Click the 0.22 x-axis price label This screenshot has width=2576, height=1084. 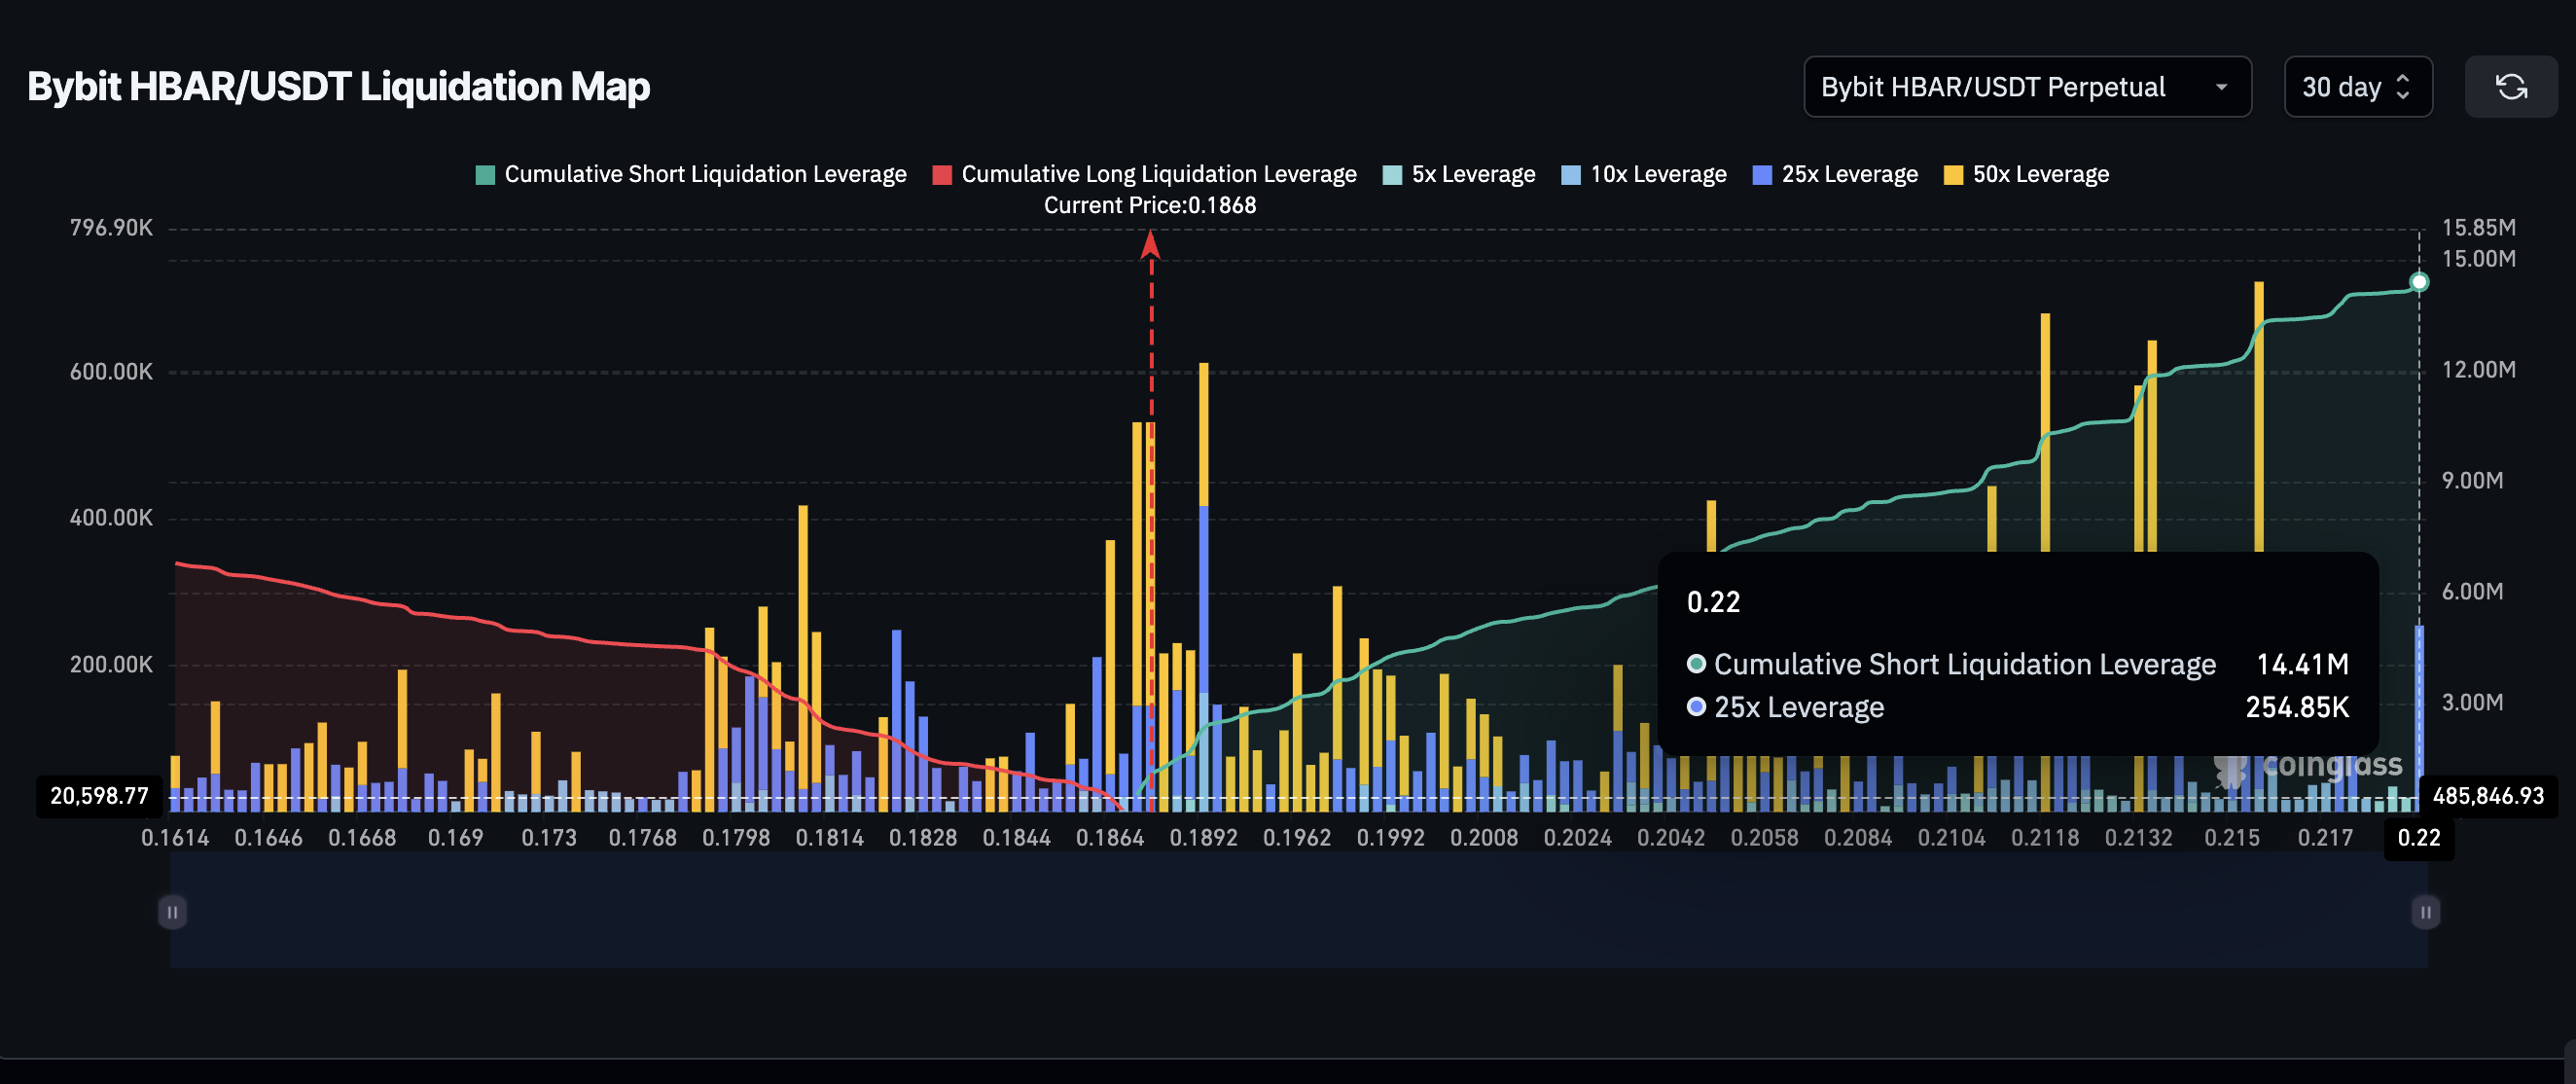tap(2418, 838)
